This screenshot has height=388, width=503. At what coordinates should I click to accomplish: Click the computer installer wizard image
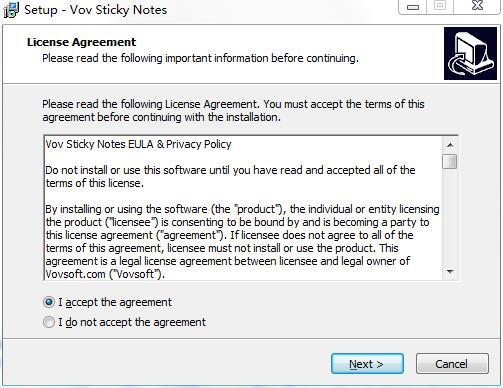[470, 53]
